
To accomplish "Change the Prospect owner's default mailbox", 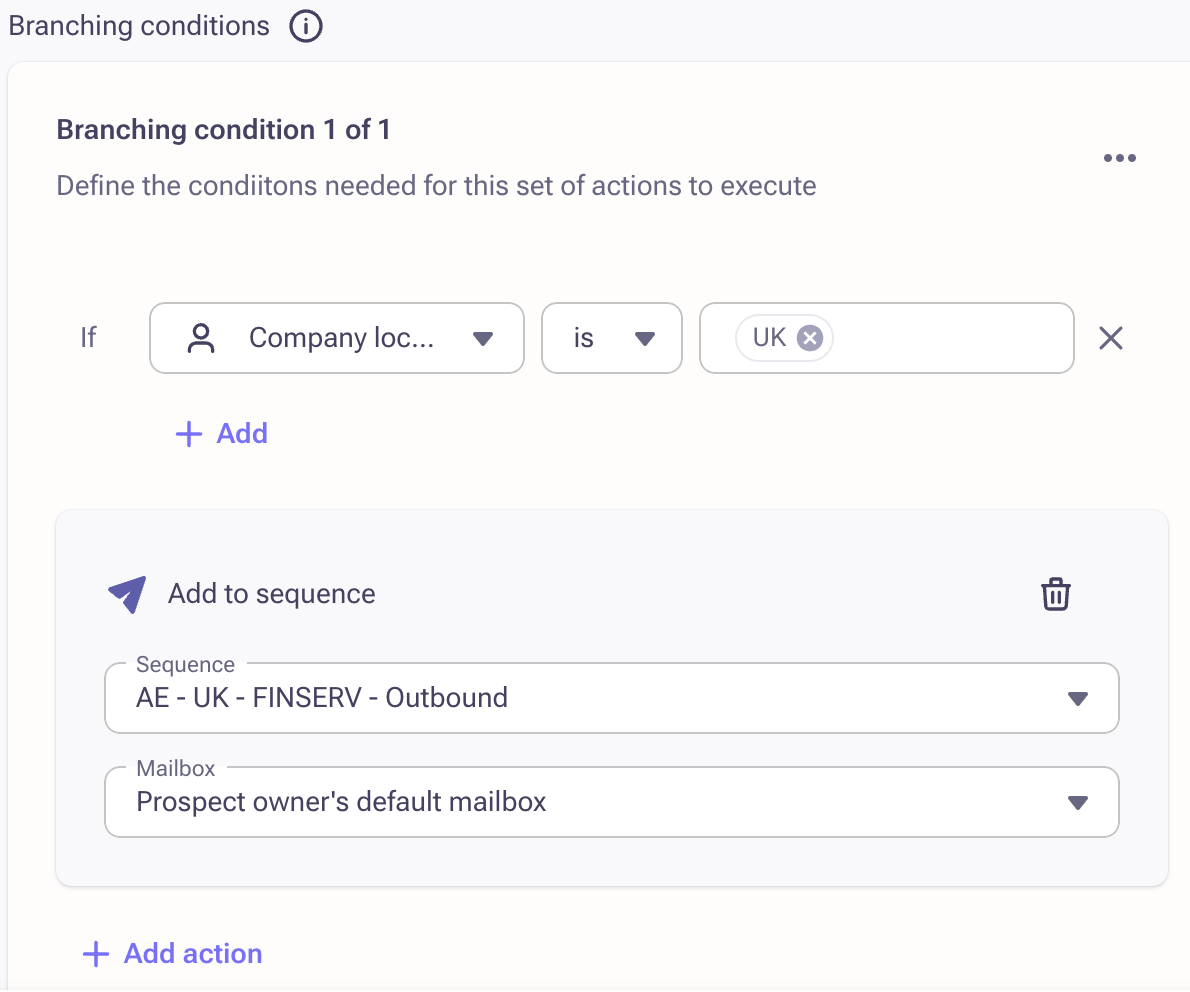I will 610,801.
